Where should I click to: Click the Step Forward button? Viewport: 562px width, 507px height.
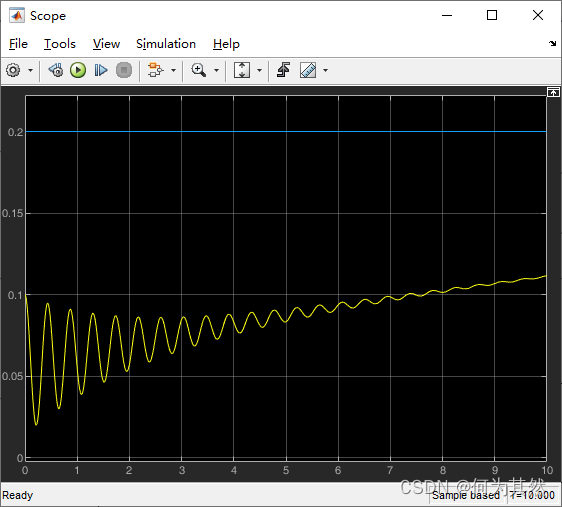(101, 70)
